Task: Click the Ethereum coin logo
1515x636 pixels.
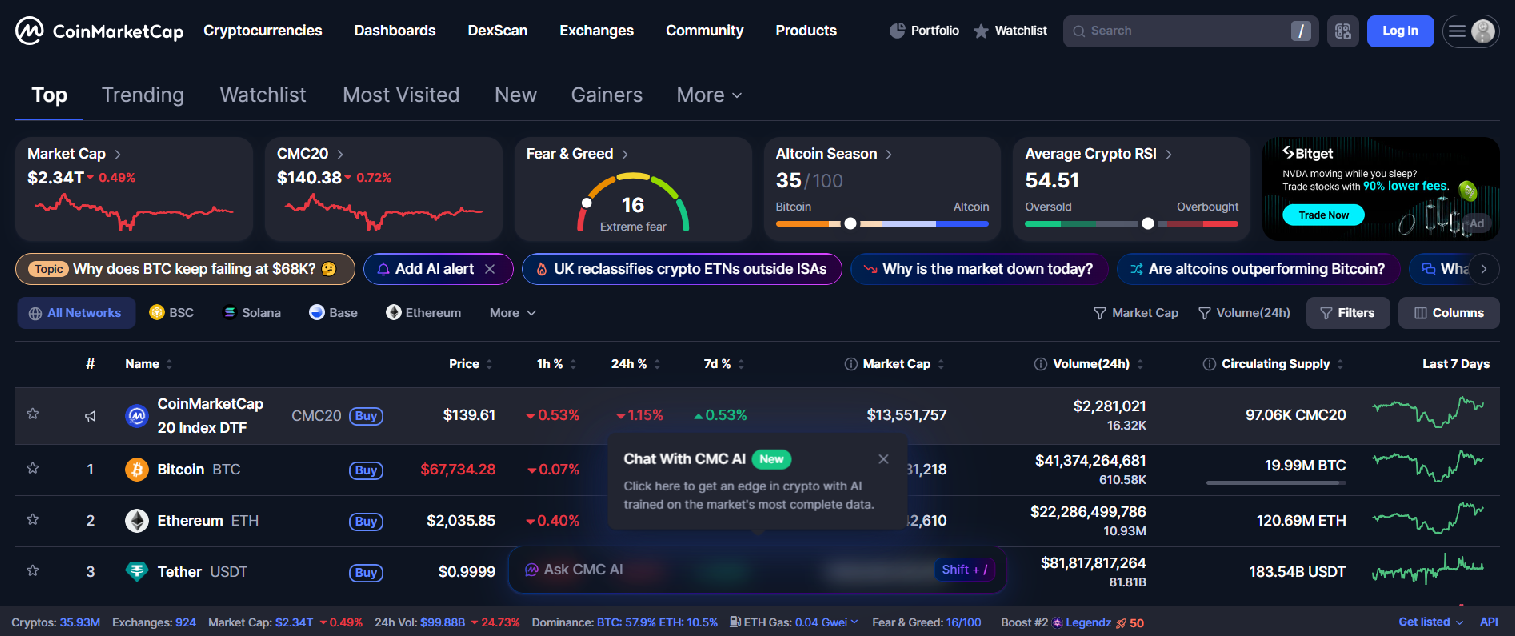Action: (x=137, y=521)
